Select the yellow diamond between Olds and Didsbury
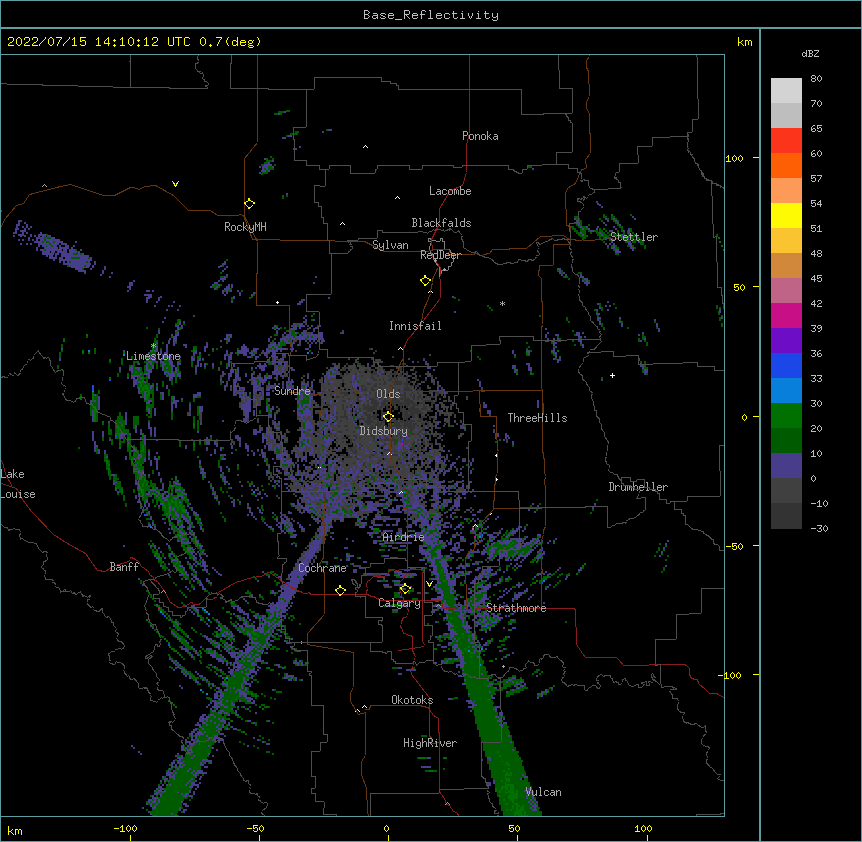 click(388, 417)
